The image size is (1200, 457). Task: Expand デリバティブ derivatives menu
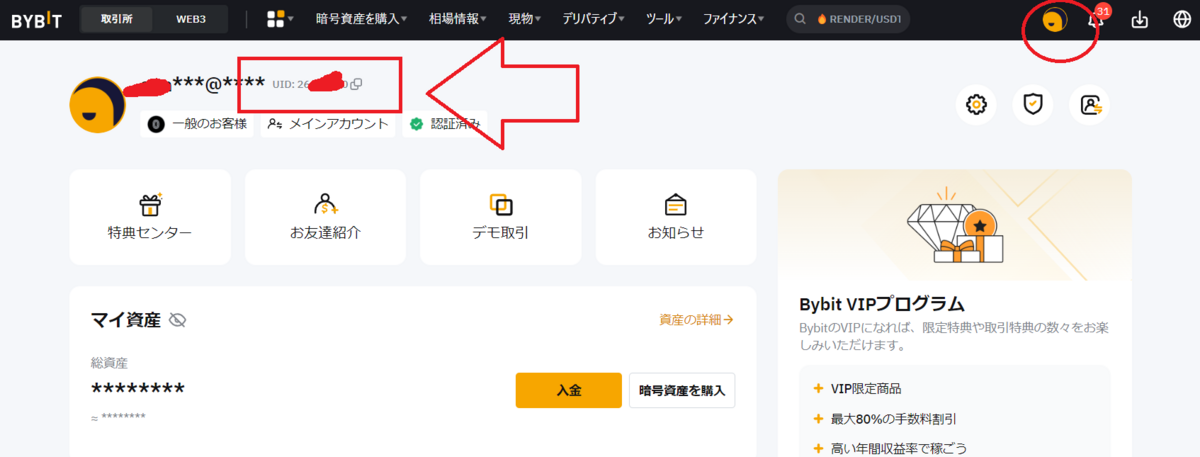point(593,19)
